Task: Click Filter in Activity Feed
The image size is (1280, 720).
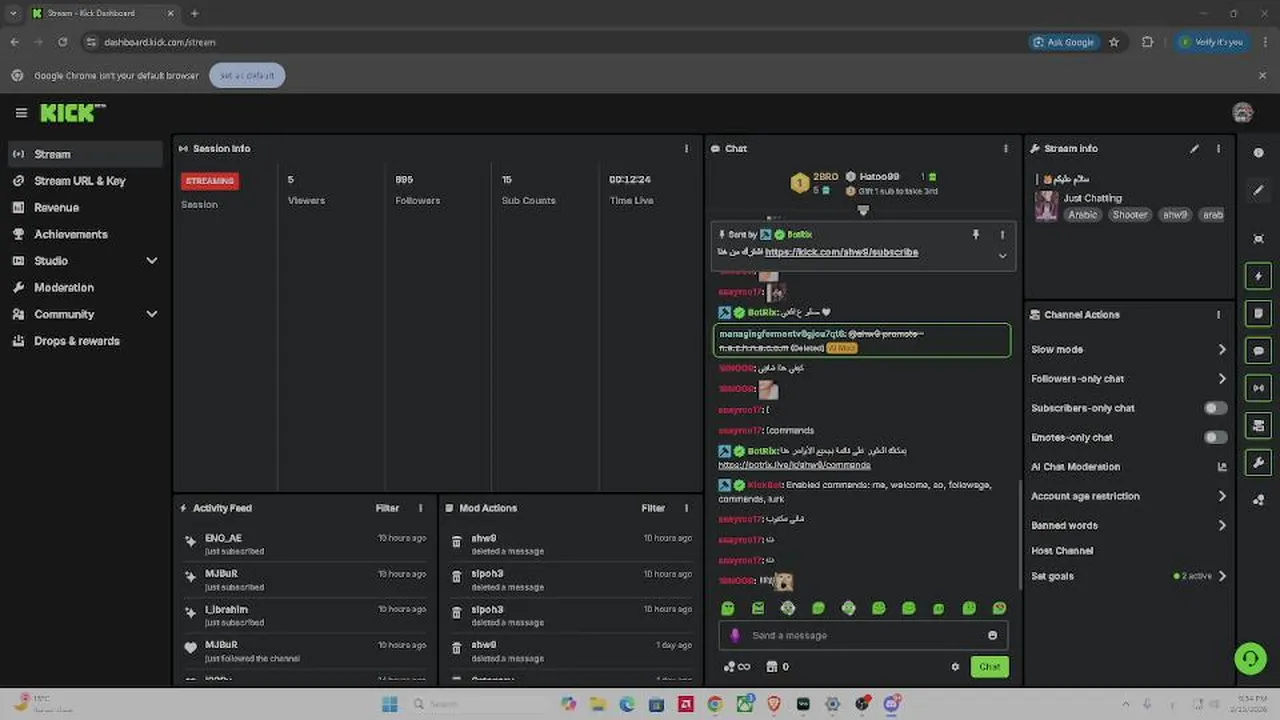Action: tap(387, 508)
